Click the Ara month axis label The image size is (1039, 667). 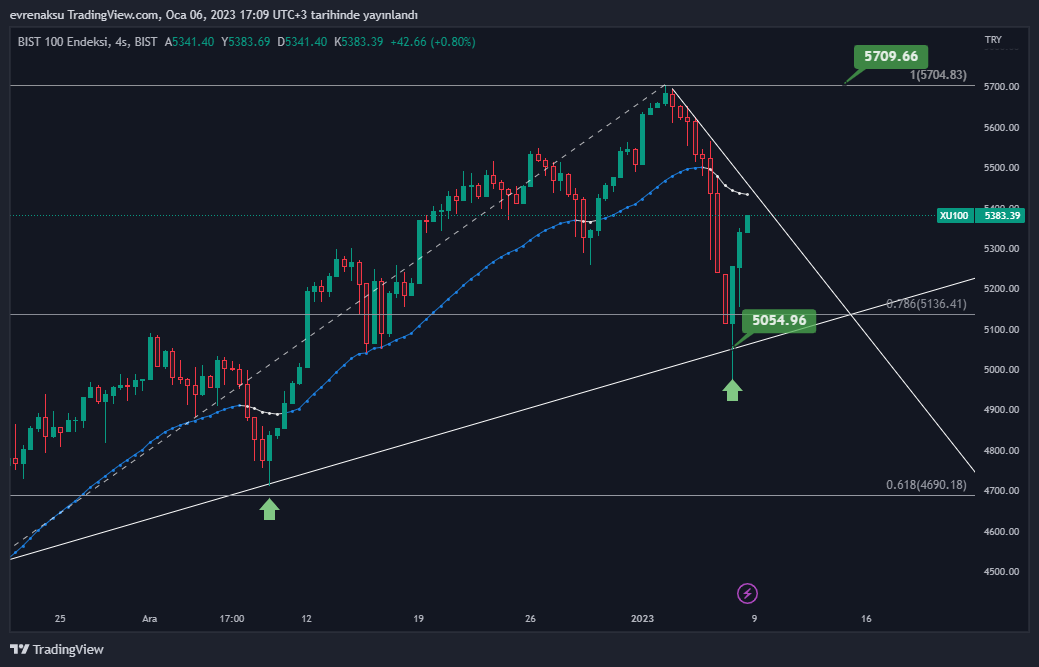150,619
